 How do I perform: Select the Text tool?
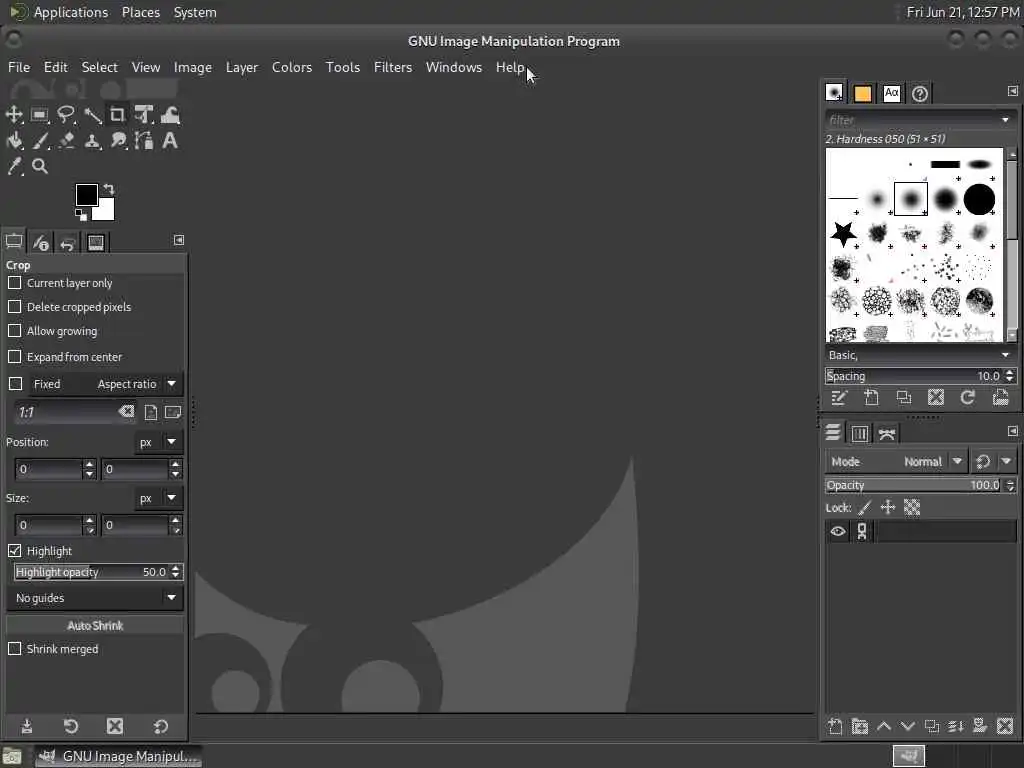[170, 140]
